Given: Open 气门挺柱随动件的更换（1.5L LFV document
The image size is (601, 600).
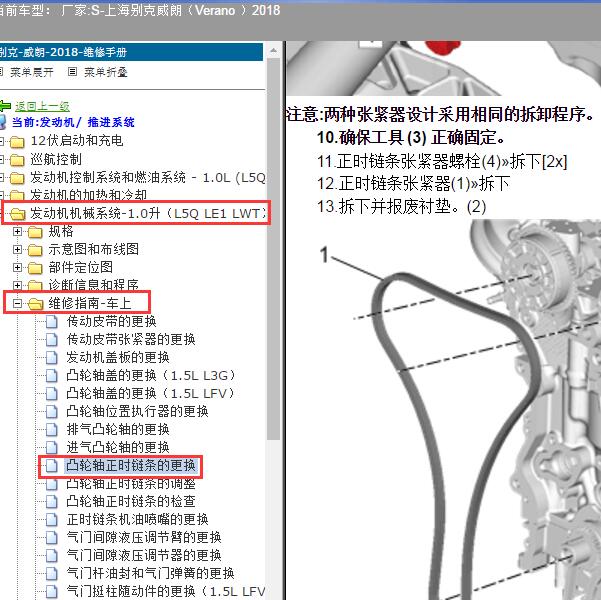Looking at the screenshot, I should point(166,592).
